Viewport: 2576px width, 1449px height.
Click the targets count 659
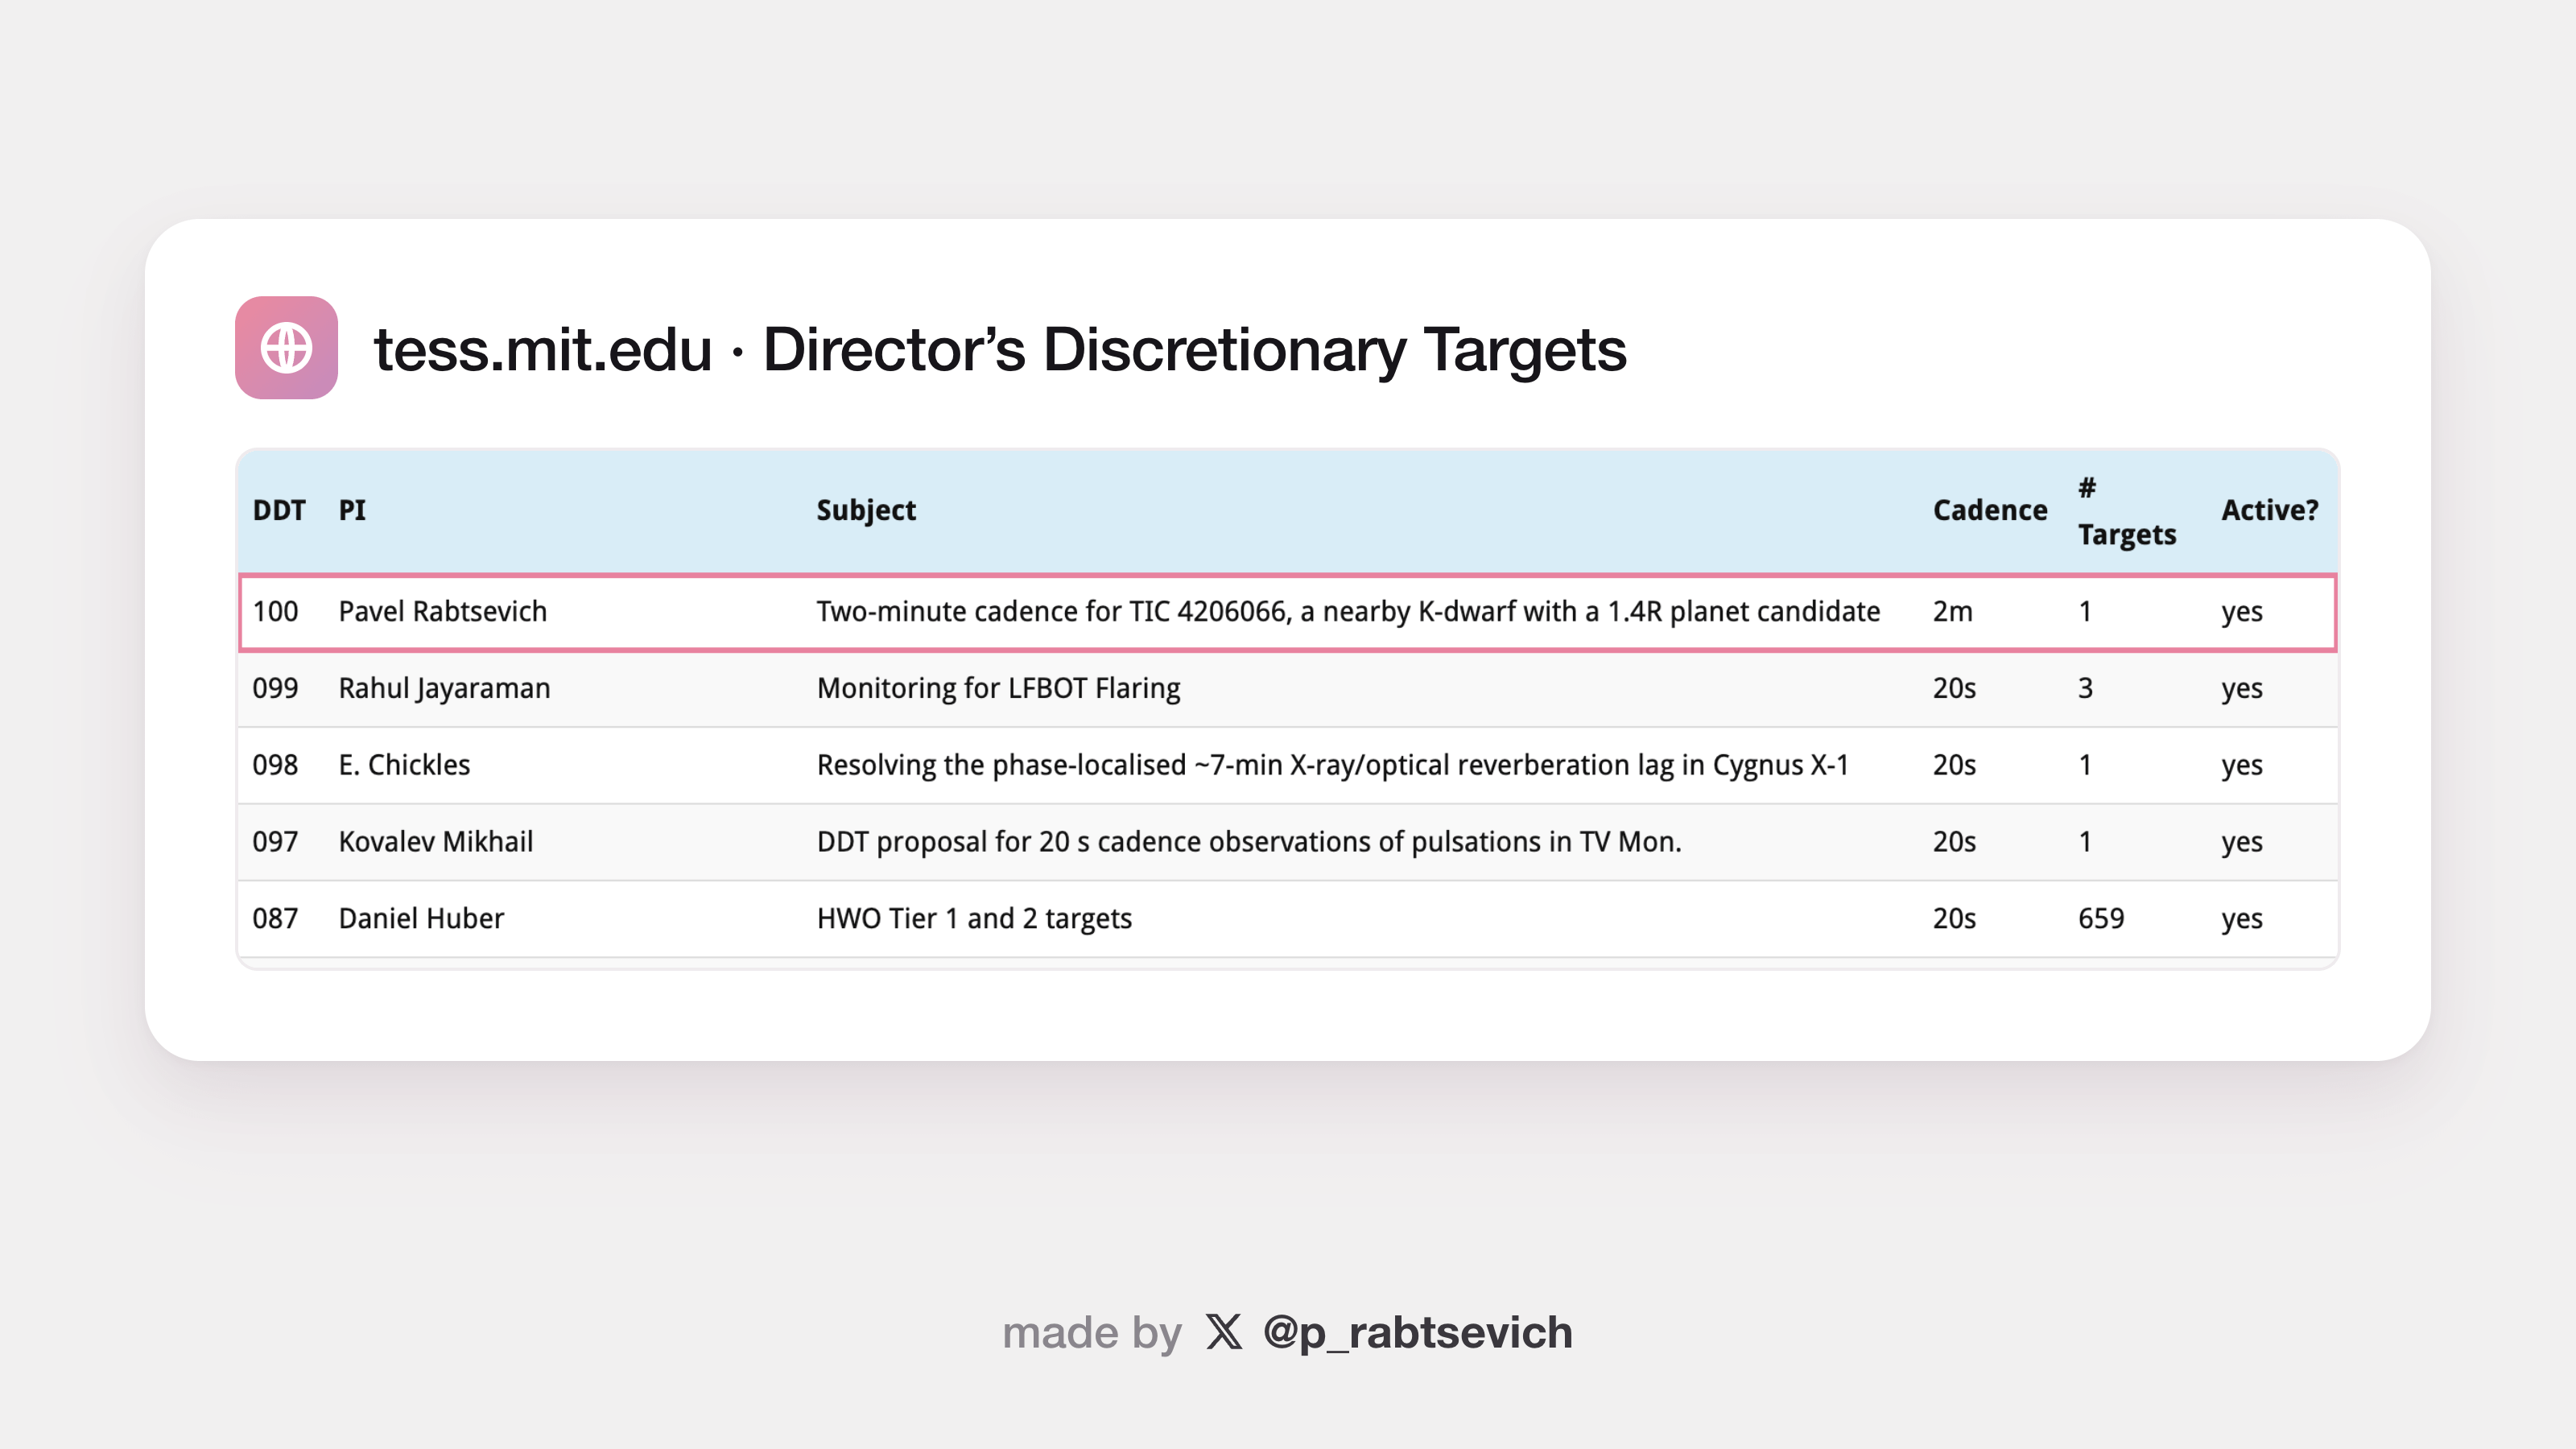tap(2101, 918)
